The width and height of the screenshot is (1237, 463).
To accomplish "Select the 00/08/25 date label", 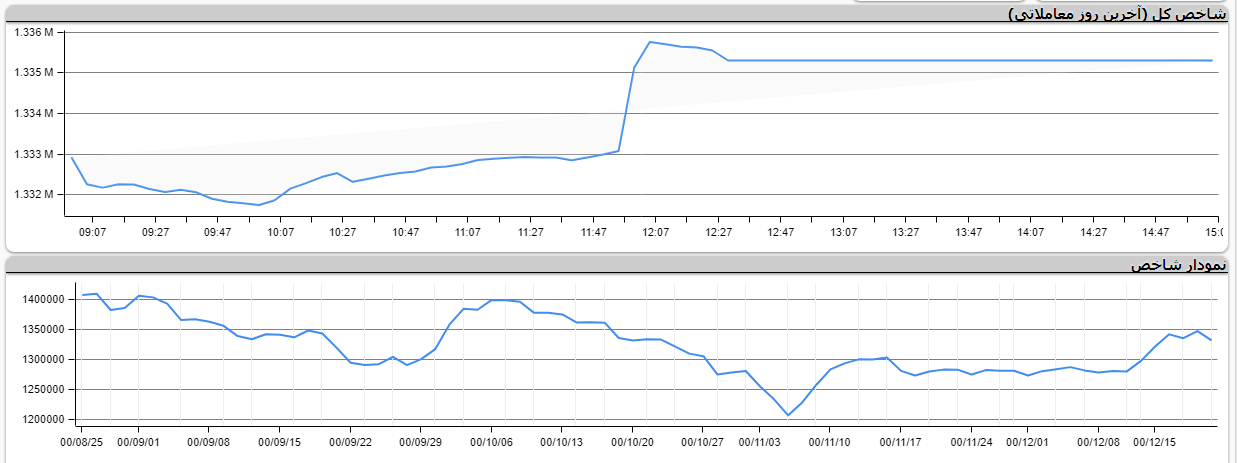I will (x=82, y=441).
